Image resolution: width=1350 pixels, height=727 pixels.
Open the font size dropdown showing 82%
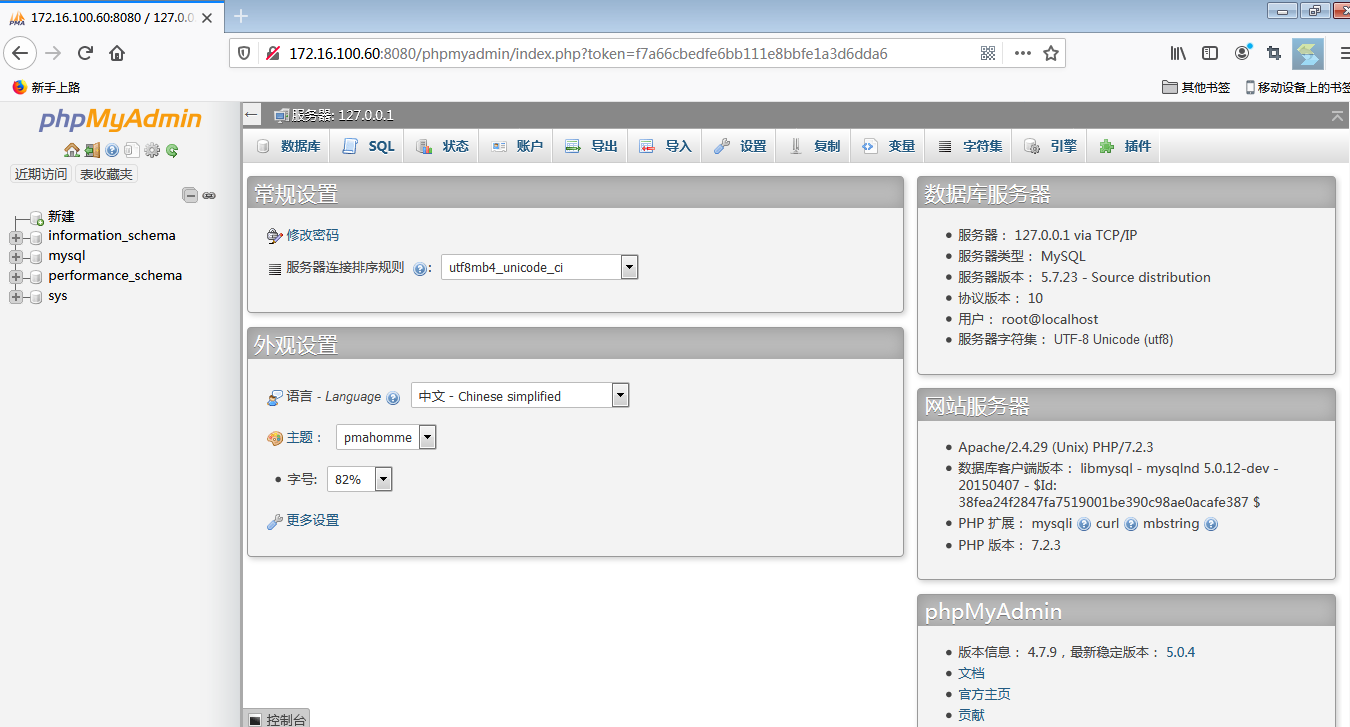coord(360,479)
